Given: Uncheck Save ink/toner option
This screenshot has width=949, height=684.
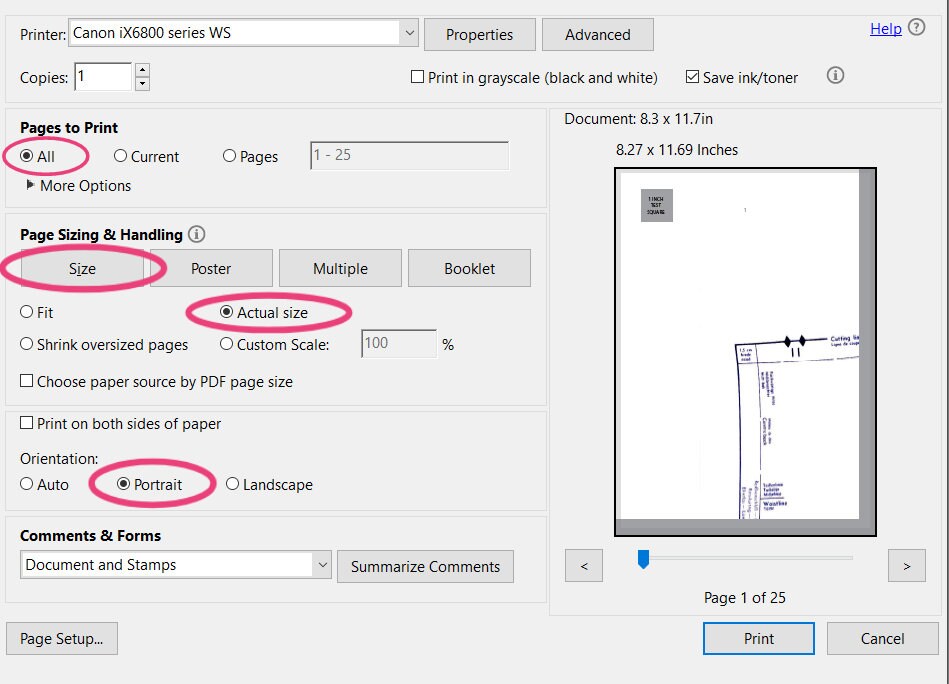Looking at the screenshot, I should click(x=692, y=77).
